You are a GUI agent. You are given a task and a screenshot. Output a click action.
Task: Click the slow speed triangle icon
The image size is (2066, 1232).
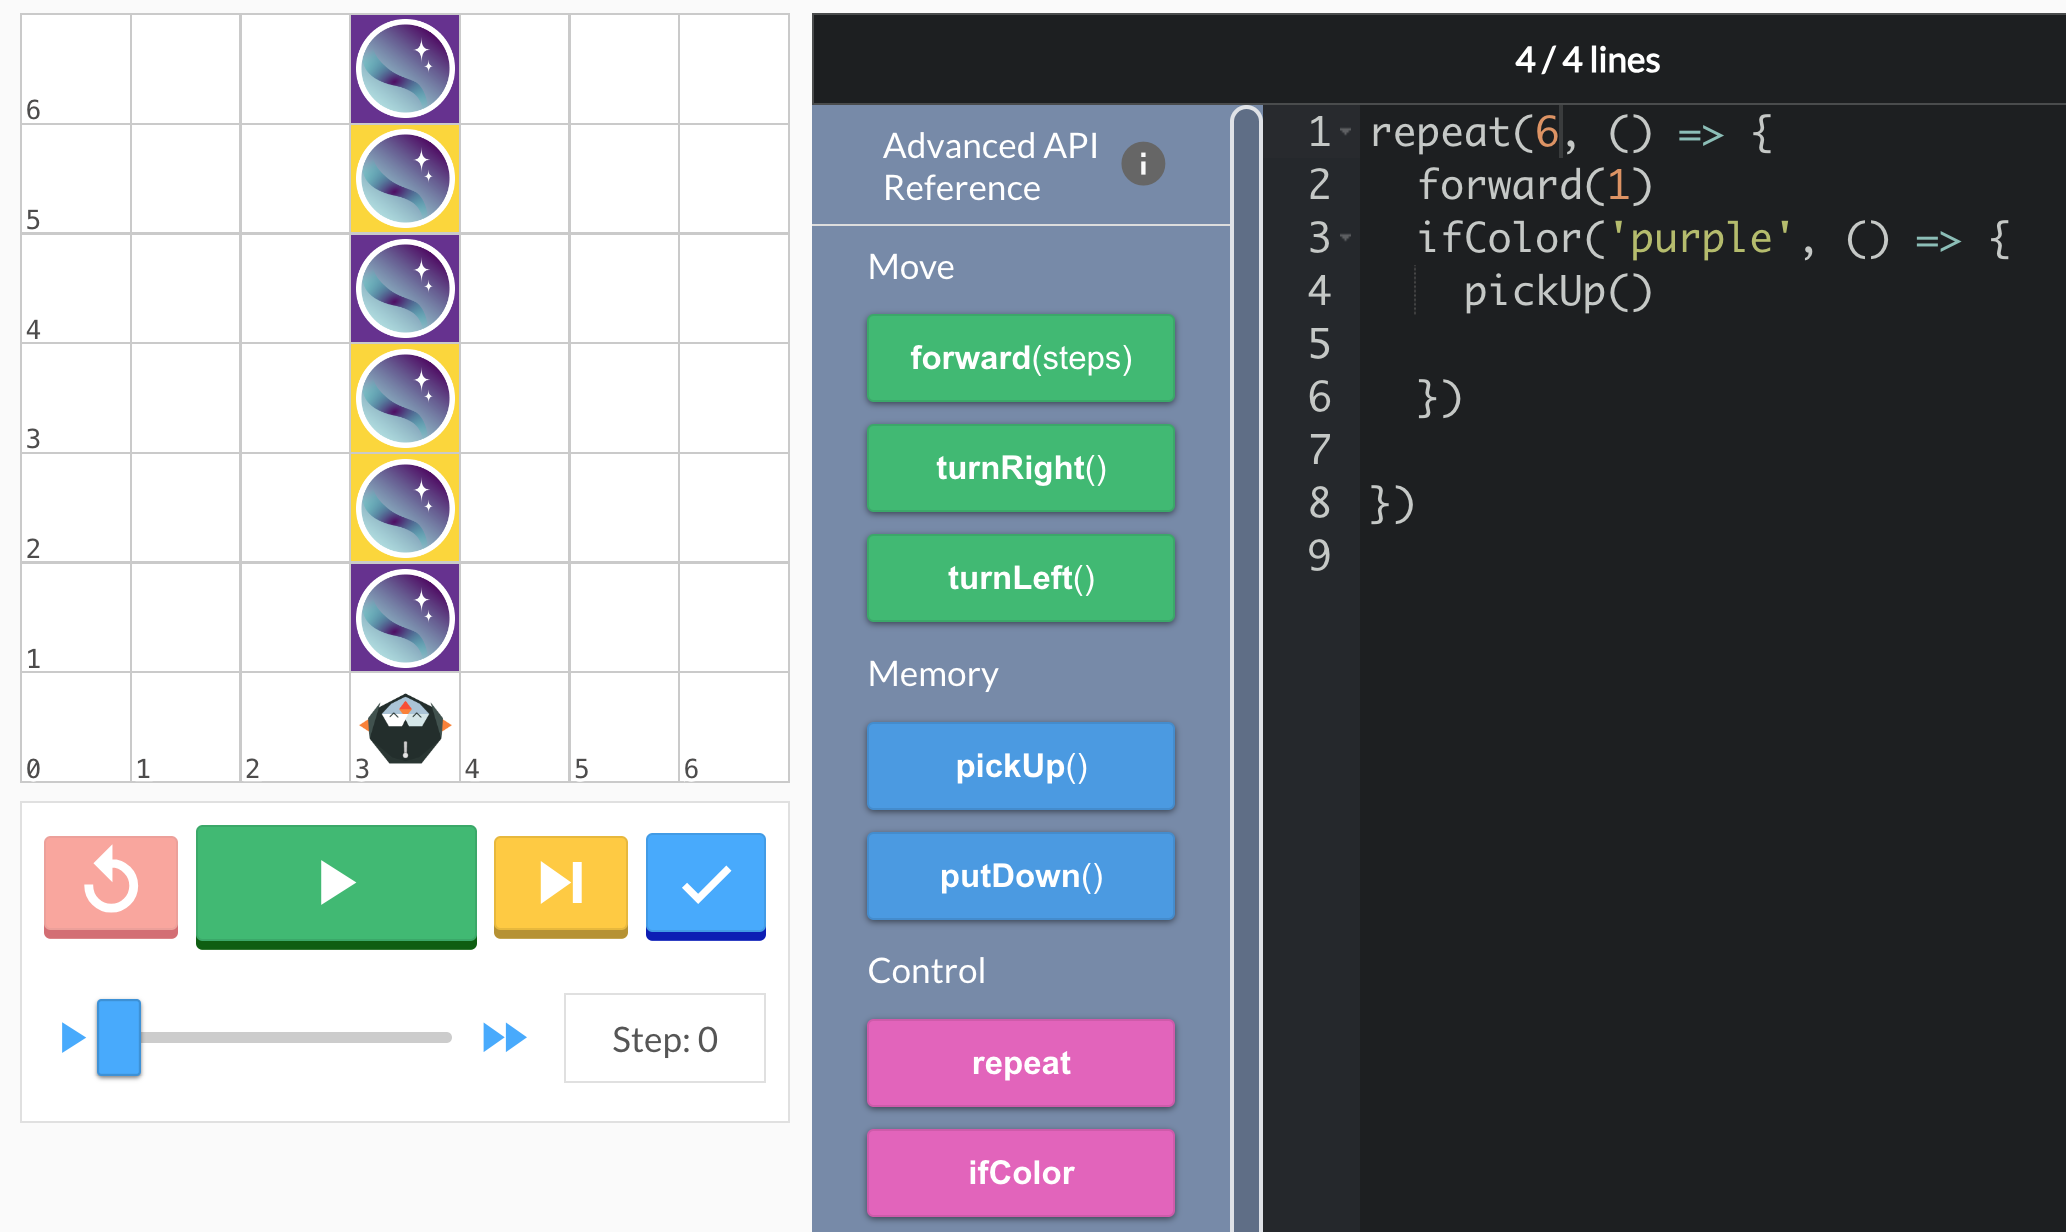[x=73, y=1037]
